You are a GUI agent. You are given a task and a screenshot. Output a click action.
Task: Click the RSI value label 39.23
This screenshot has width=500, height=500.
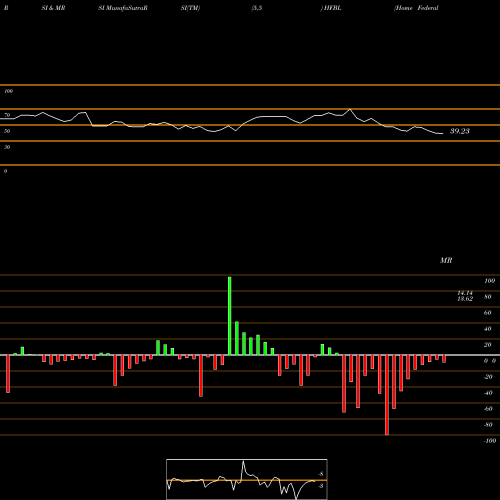460,131
